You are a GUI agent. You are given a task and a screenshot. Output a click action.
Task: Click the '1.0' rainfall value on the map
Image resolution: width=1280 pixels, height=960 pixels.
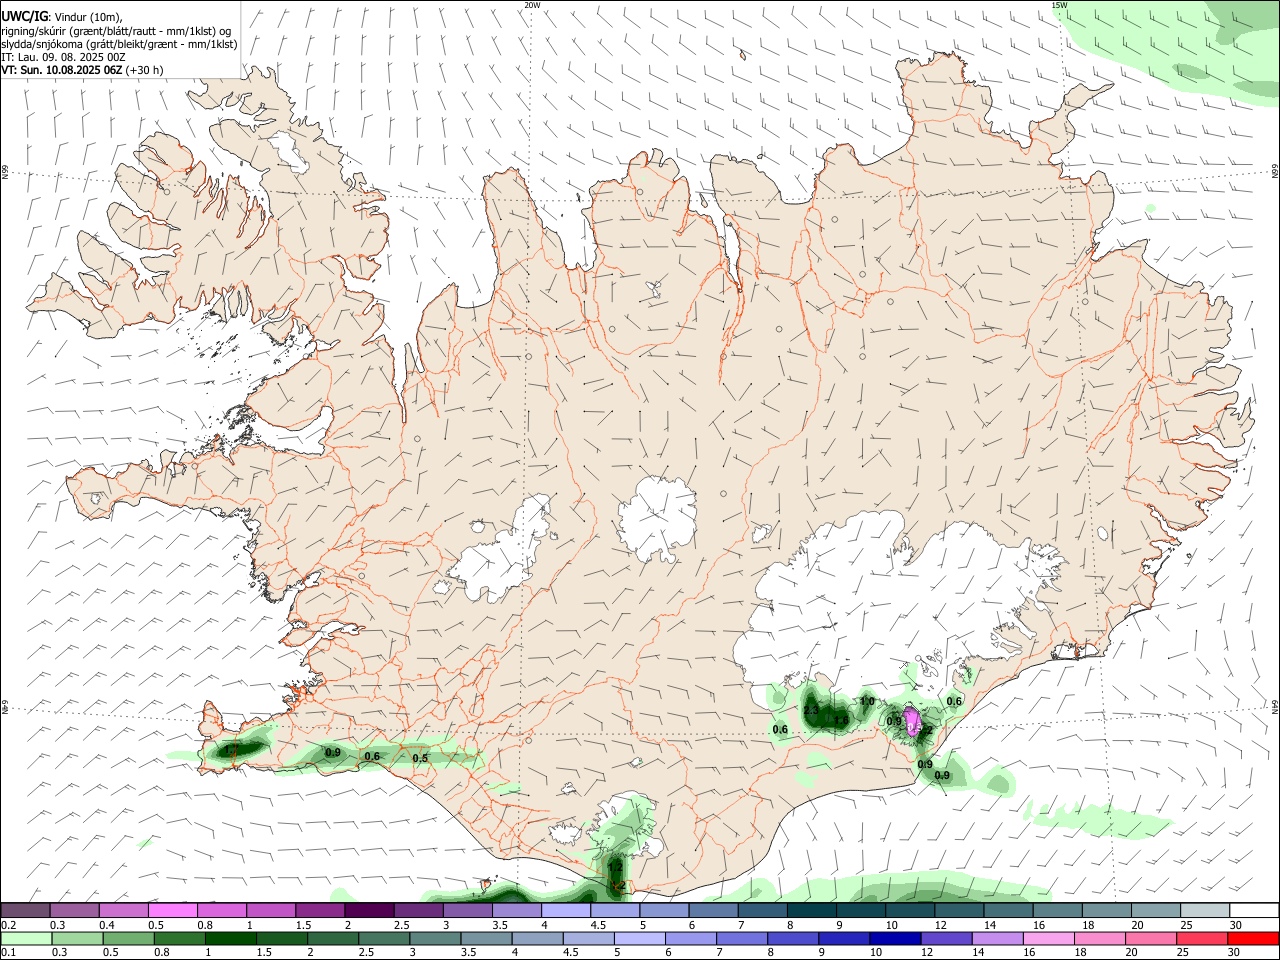(x=867, y=701)
